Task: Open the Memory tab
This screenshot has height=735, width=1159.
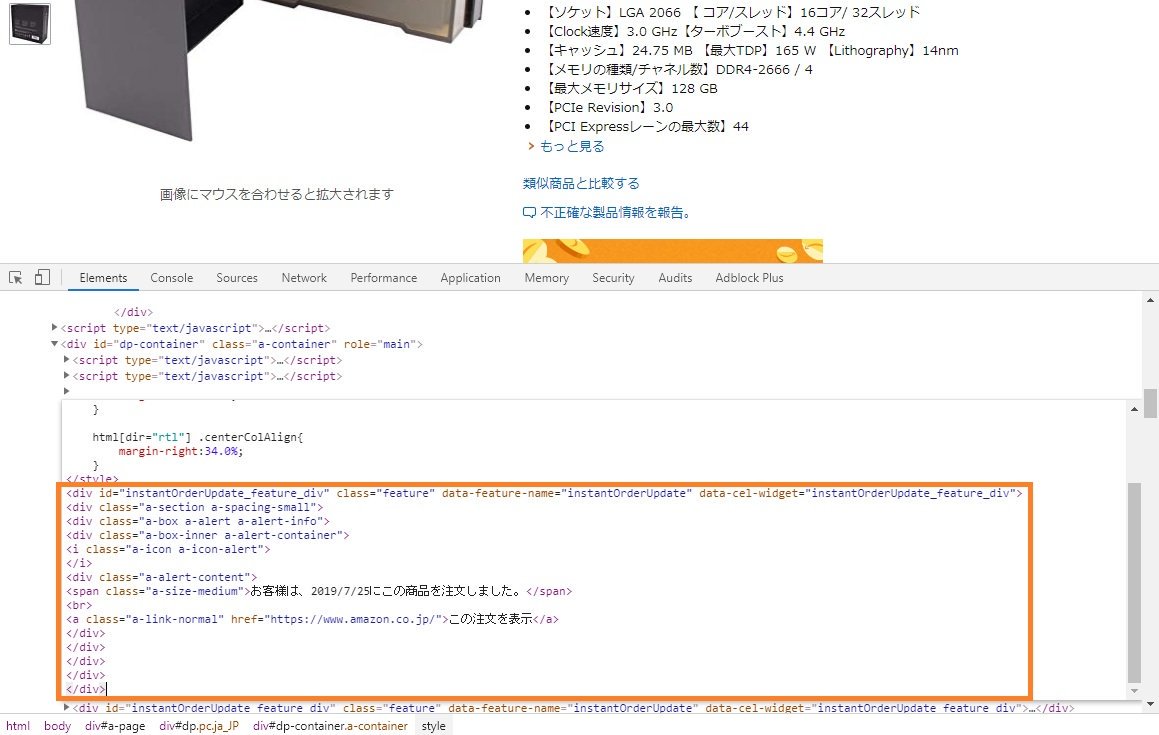Action: (546, 277)
